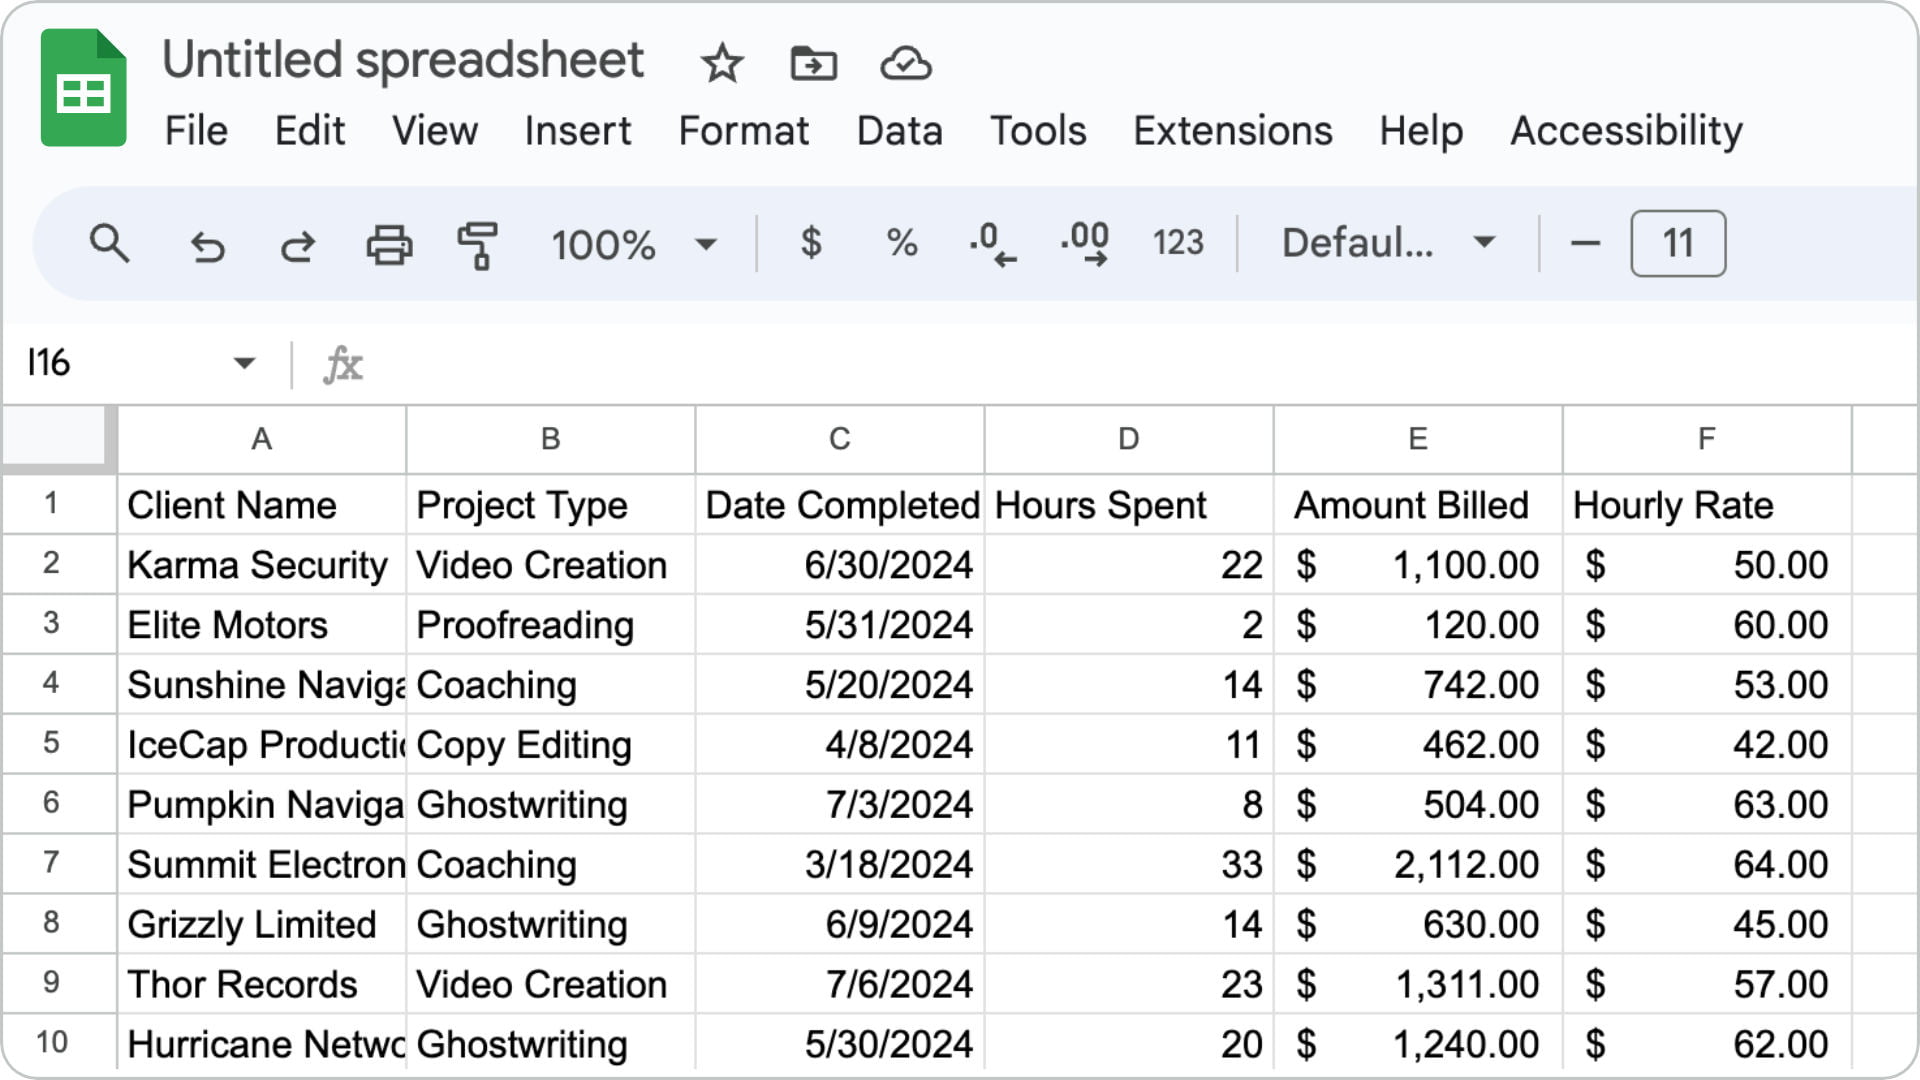Open the Default font dropdown
The height and width of the screenshot is (1080, 1920).
pyautogui.click(x=1384, y=243)
